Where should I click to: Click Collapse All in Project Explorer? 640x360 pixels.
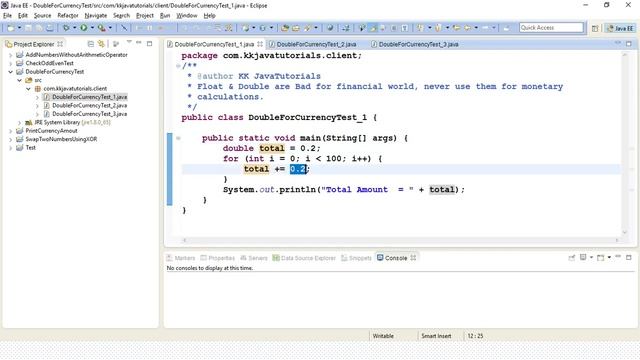[x=91, y=44]
